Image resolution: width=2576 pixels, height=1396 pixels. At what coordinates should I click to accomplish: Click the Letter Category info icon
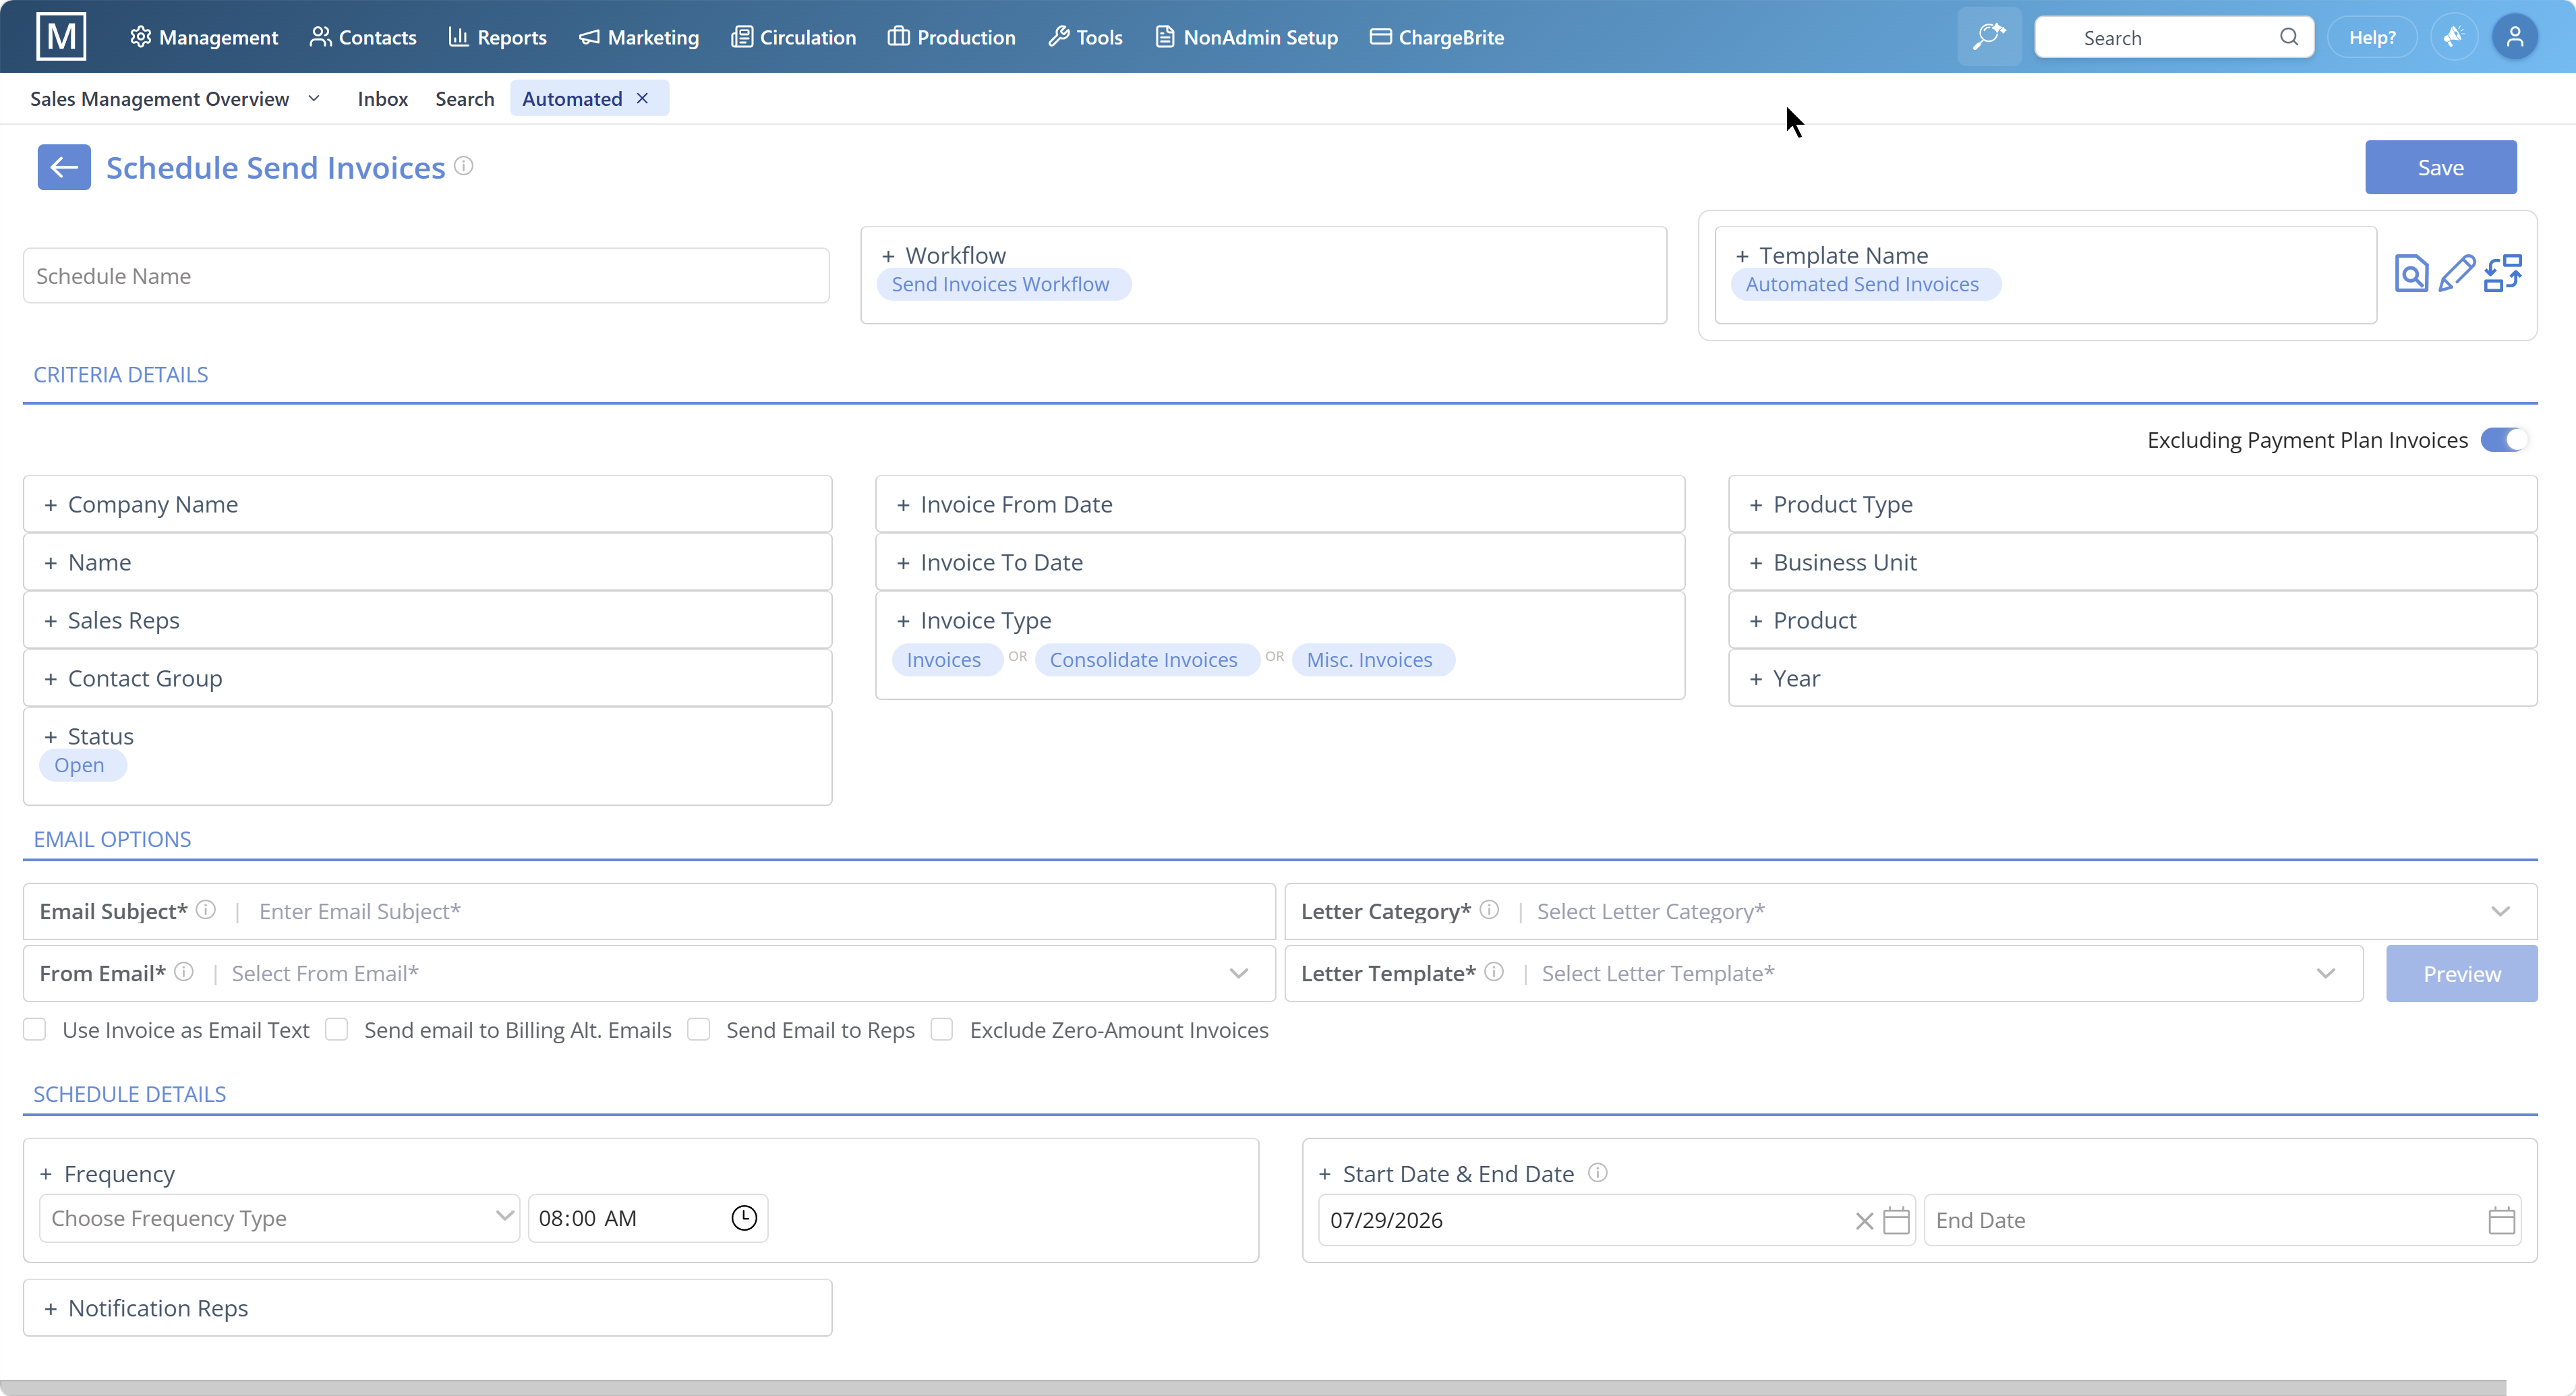1489,910
